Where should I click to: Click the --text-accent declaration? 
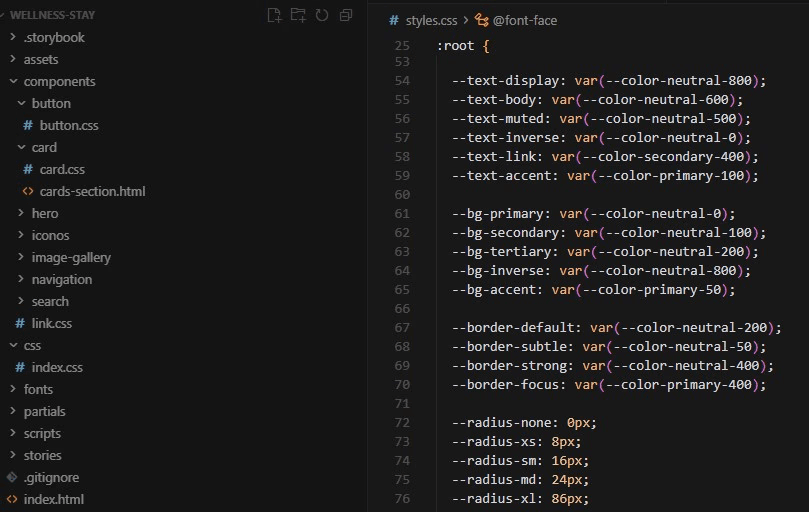[x=605, y=175]
